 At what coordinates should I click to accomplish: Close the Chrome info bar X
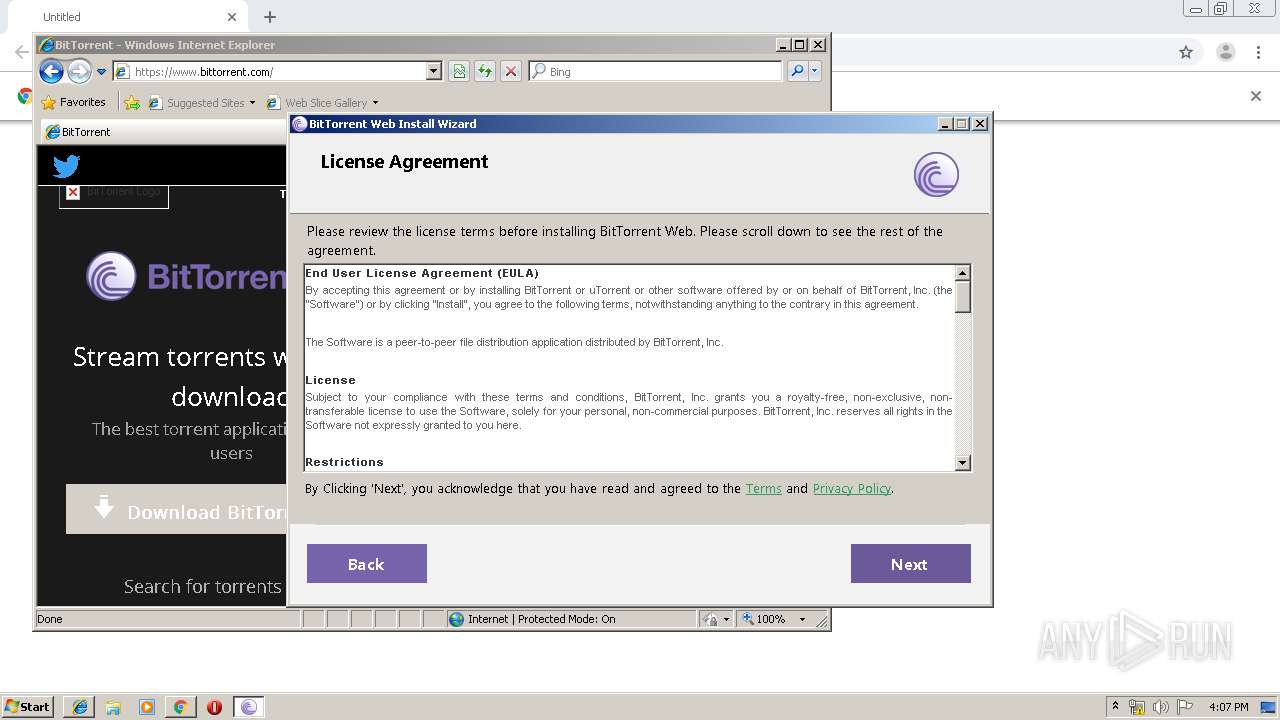click(1256, 96)
